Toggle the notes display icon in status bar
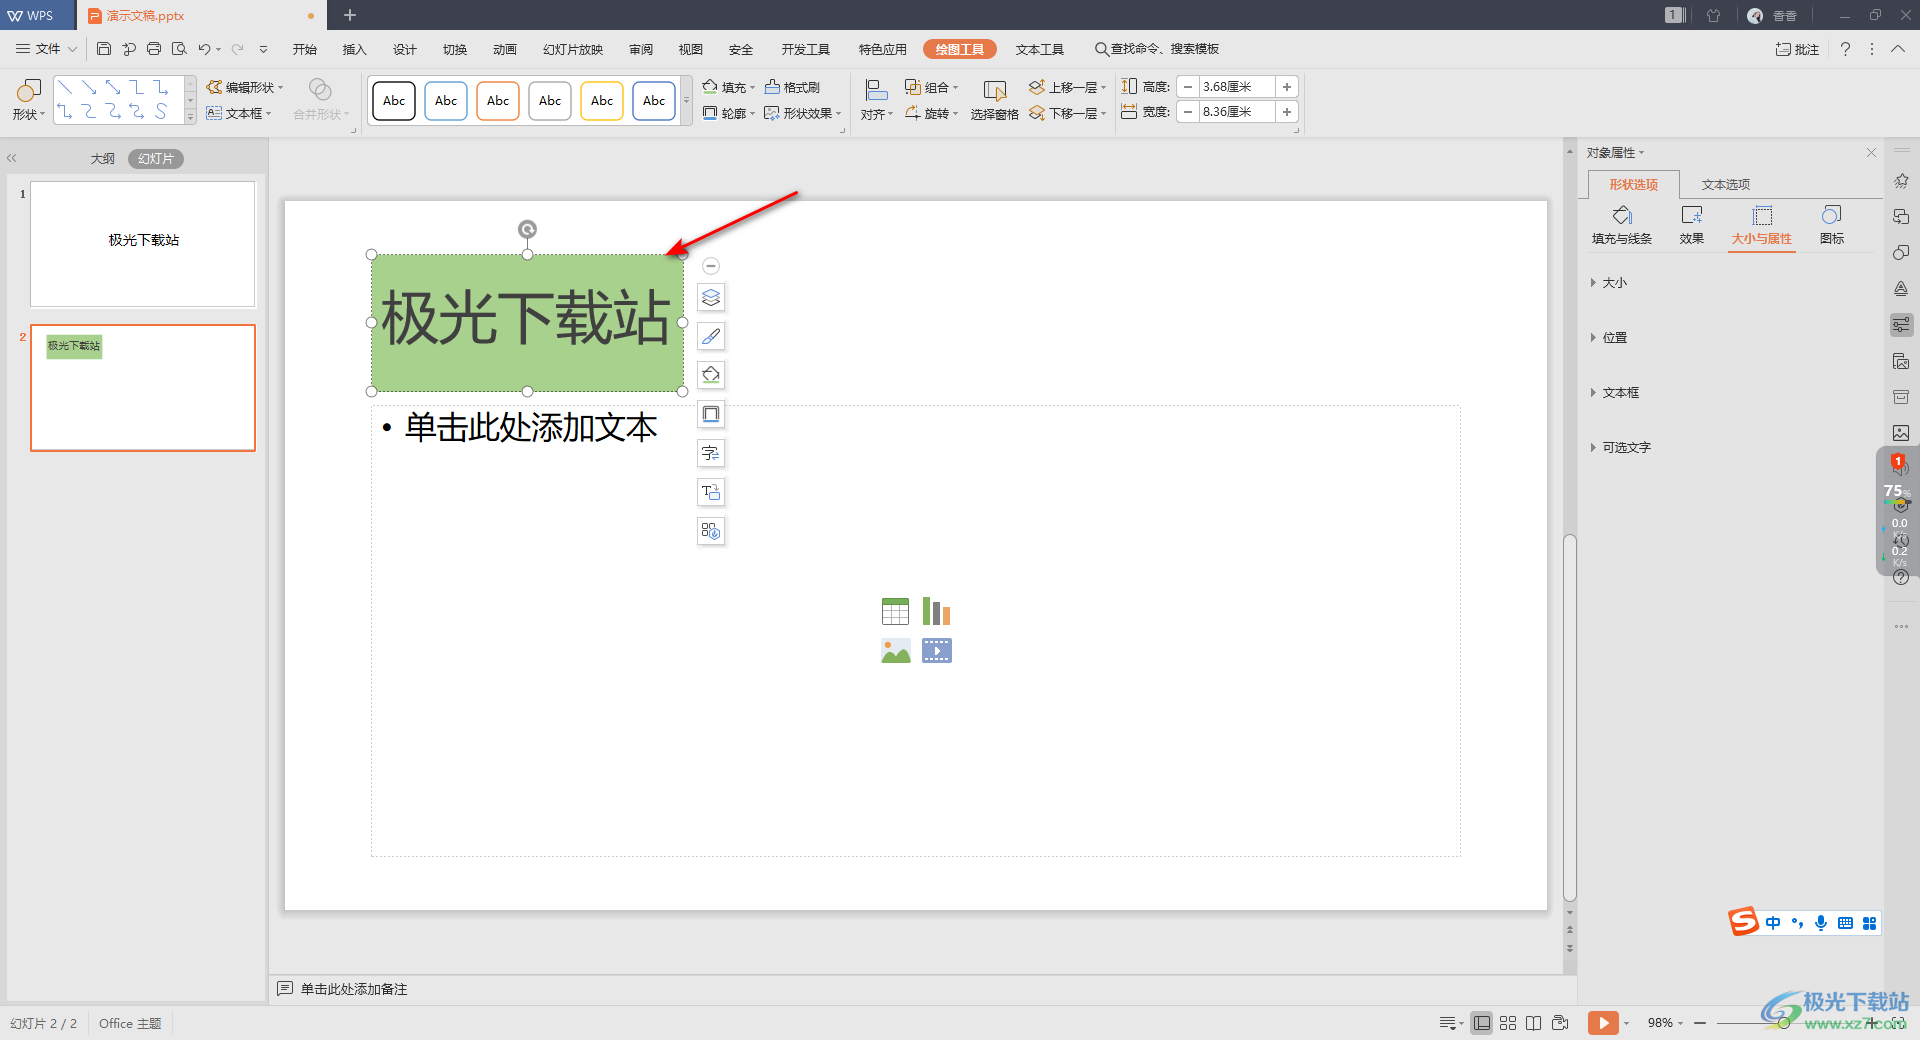Viewport: 1920px width, 1040px height. coord(1448,1023)
